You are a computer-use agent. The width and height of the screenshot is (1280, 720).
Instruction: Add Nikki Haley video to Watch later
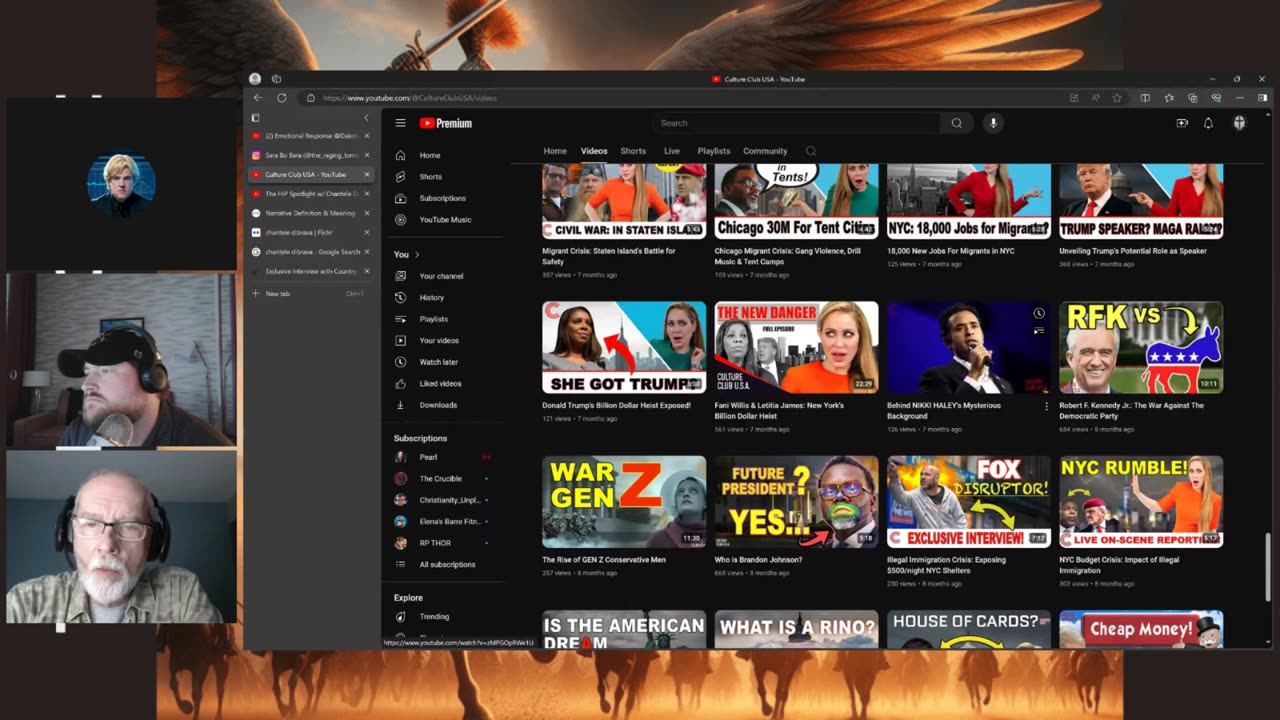tap(1039, 313)
